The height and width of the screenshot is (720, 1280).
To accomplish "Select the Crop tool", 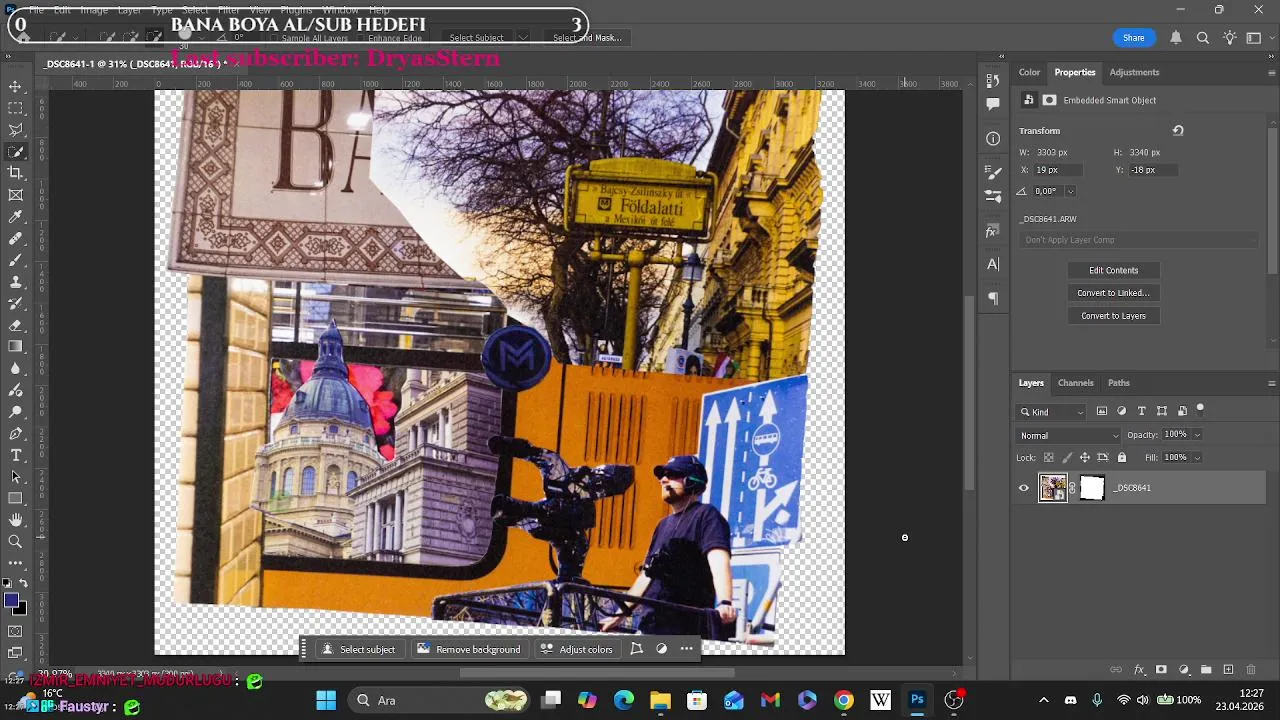I will coord(15,173).
